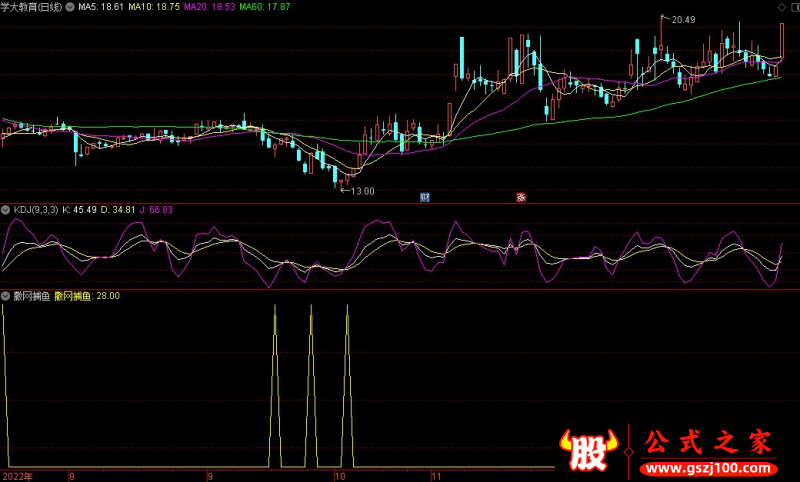Click the blue 财 finance event marker
800x482 pixels.
(x=425, y=197)
